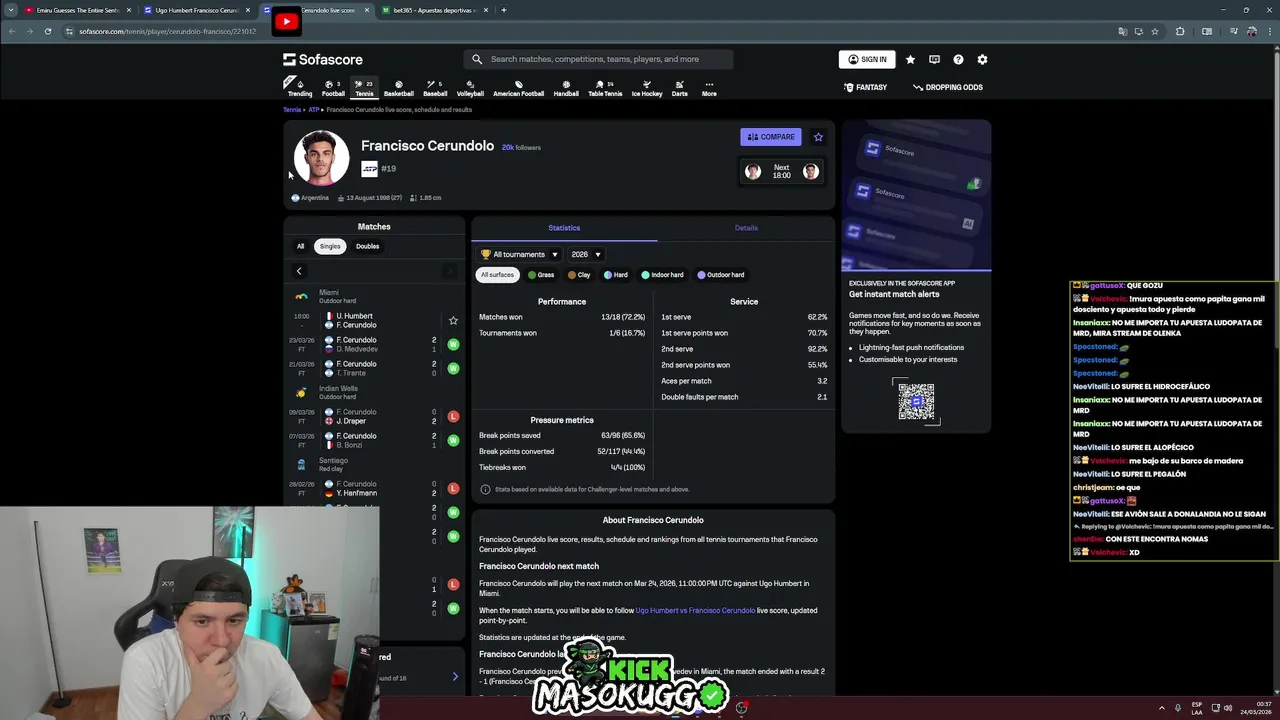Switch to bet365 browser tab
This screenshot has width=1280, height=720.
coord(435,10)
